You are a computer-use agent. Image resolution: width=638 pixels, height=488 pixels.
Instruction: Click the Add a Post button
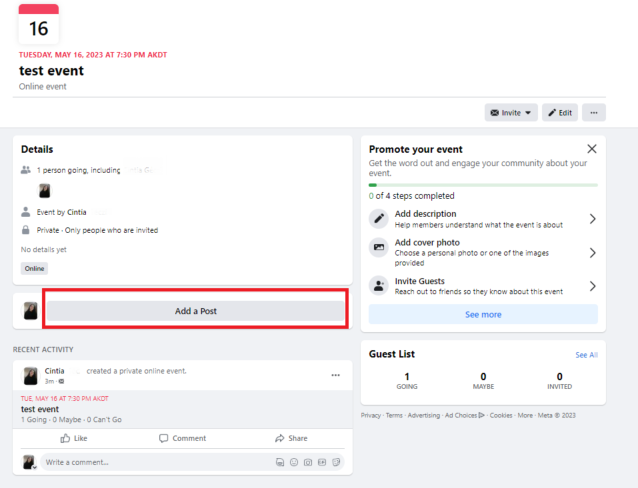pos(196,311)
